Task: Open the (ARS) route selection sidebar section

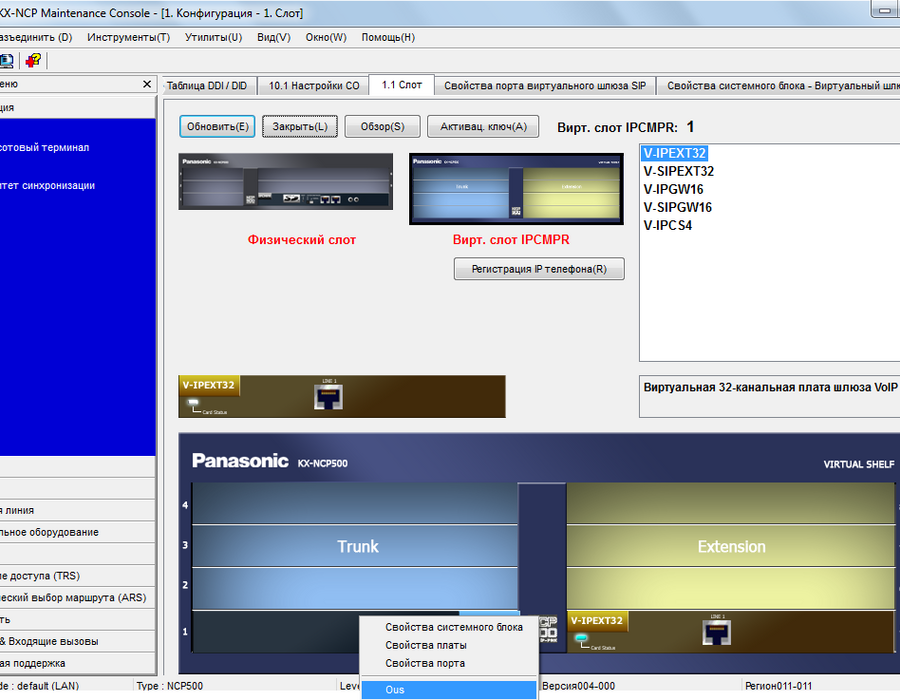Action: pyautogui.click(x=77, y=597)
